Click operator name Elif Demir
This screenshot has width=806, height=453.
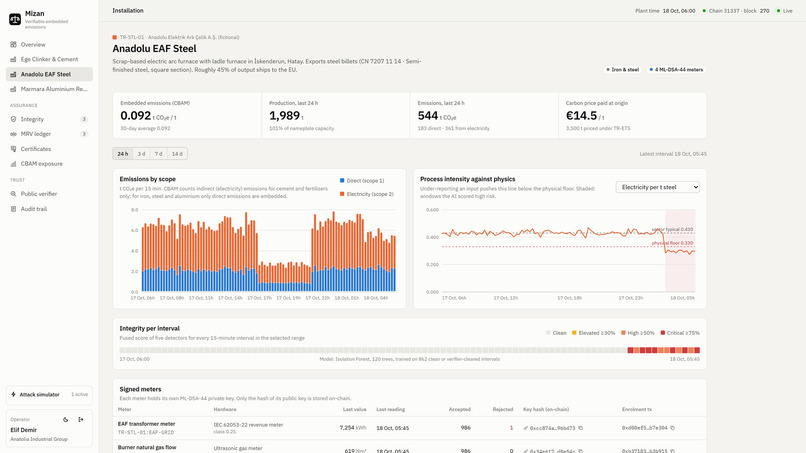[x=24, y=430]
